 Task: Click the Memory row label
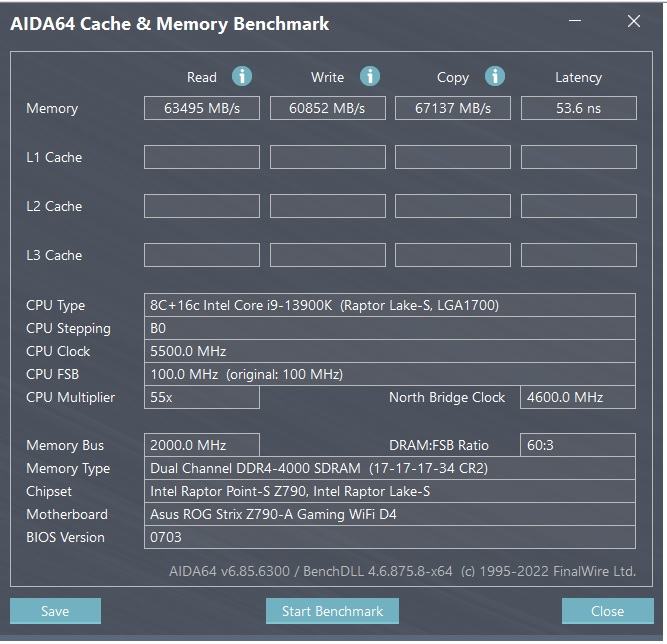click(52, 108)
